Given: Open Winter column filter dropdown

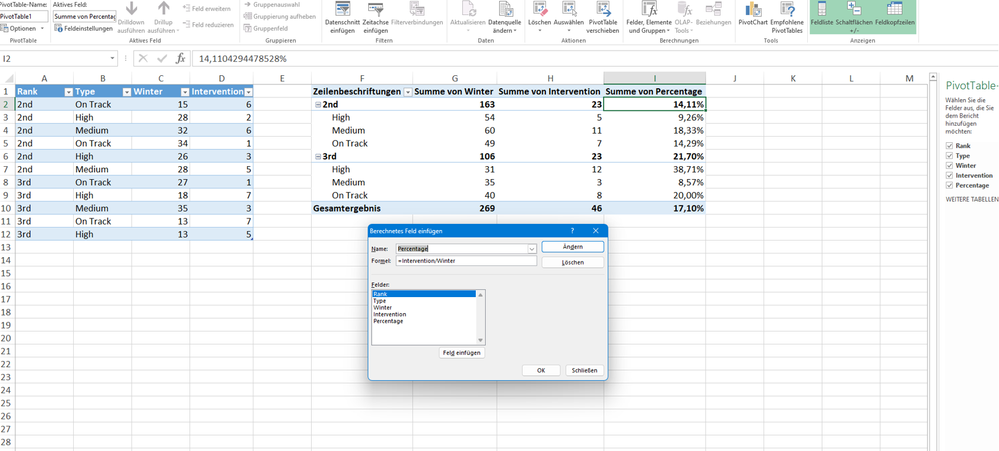Looking at the screenshot, I should click(x=185, y=92).
